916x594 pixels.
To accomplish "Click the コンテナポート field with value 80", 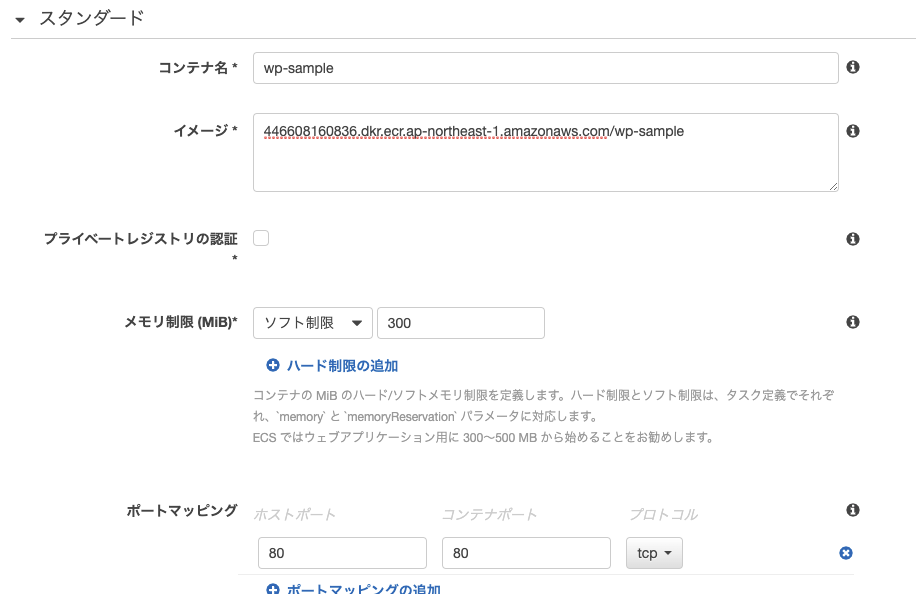I will pos(525,553).
